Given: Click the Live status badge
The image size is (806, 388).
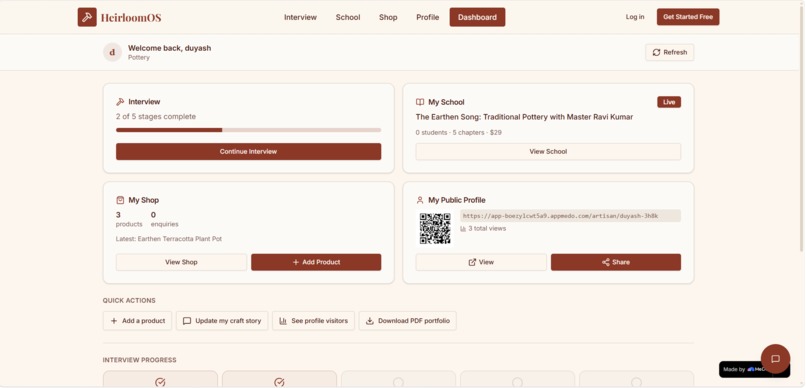Looking at the screenshot, I should click(x=669, y=102).
